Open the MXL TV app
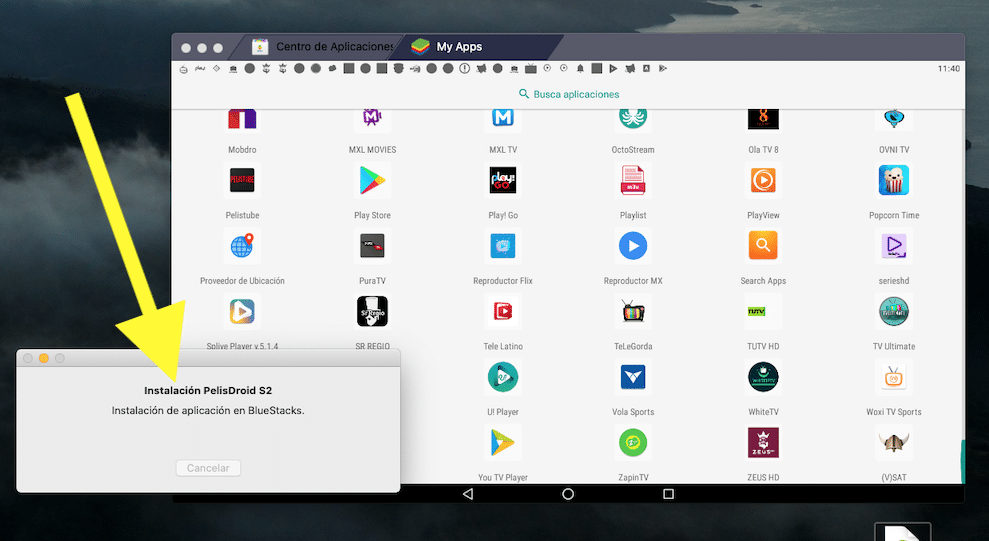Viewport: 989px width, 541px height. tap(503, 119)
